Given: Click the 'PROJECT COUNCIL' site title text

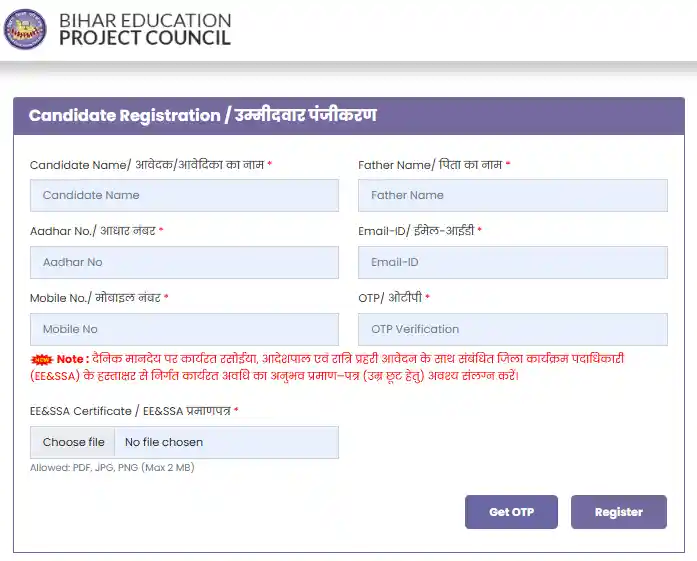Looking at the screenshot, I should 144,38.
